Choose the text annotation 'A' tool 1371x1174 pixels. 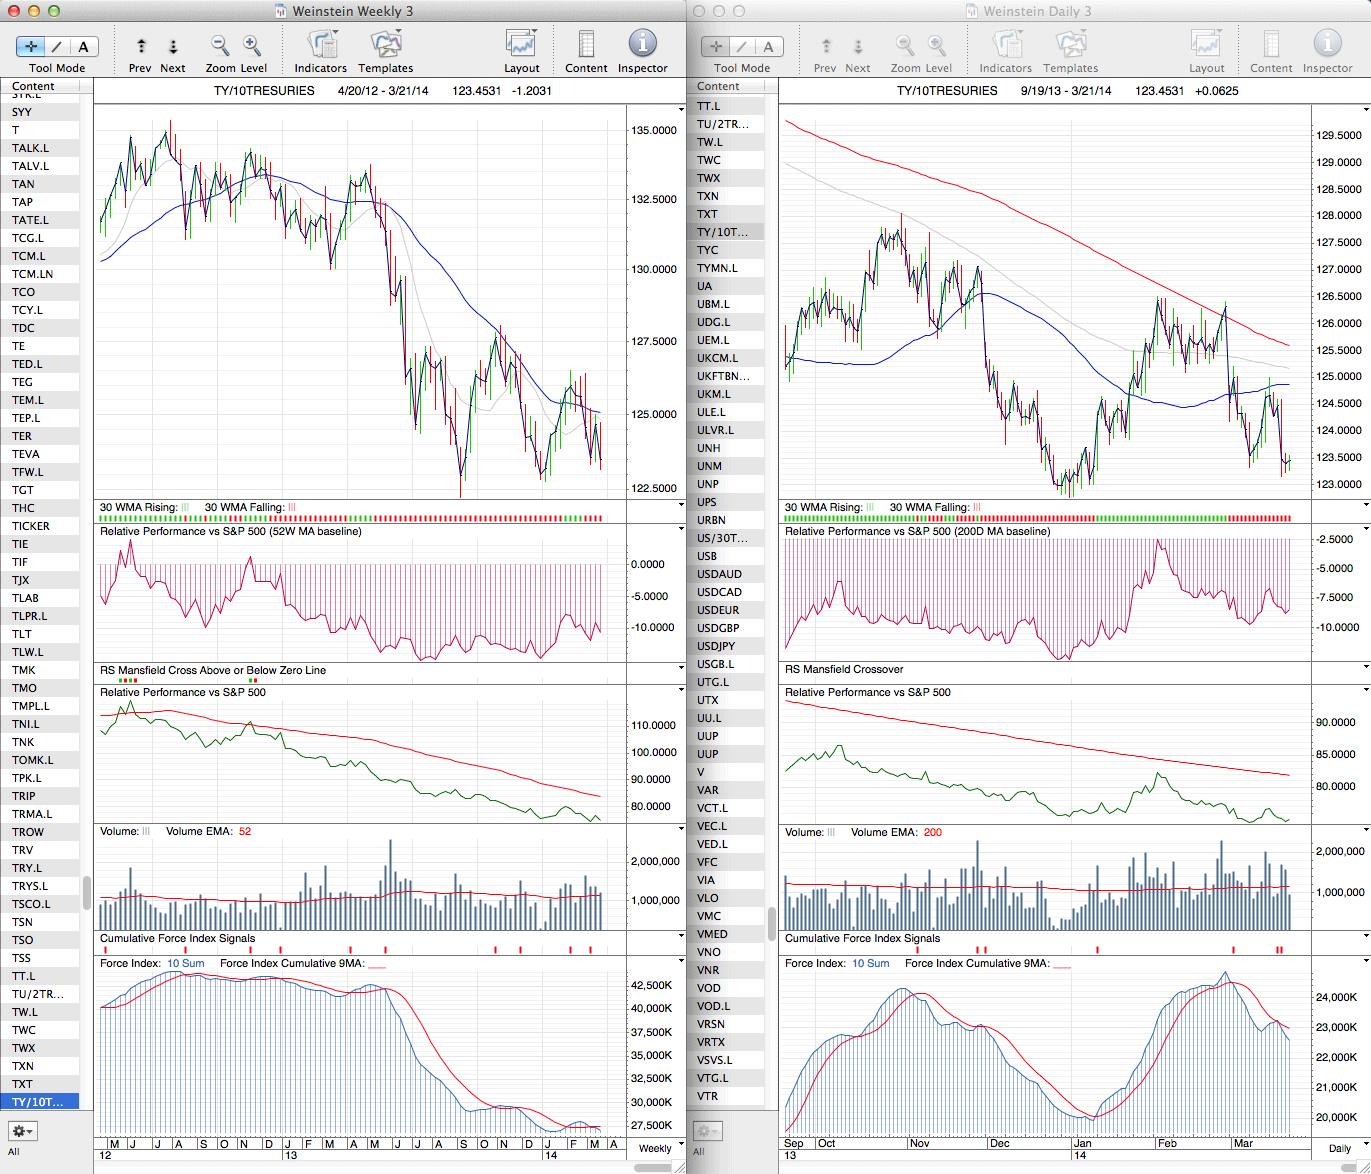point(83,47)
